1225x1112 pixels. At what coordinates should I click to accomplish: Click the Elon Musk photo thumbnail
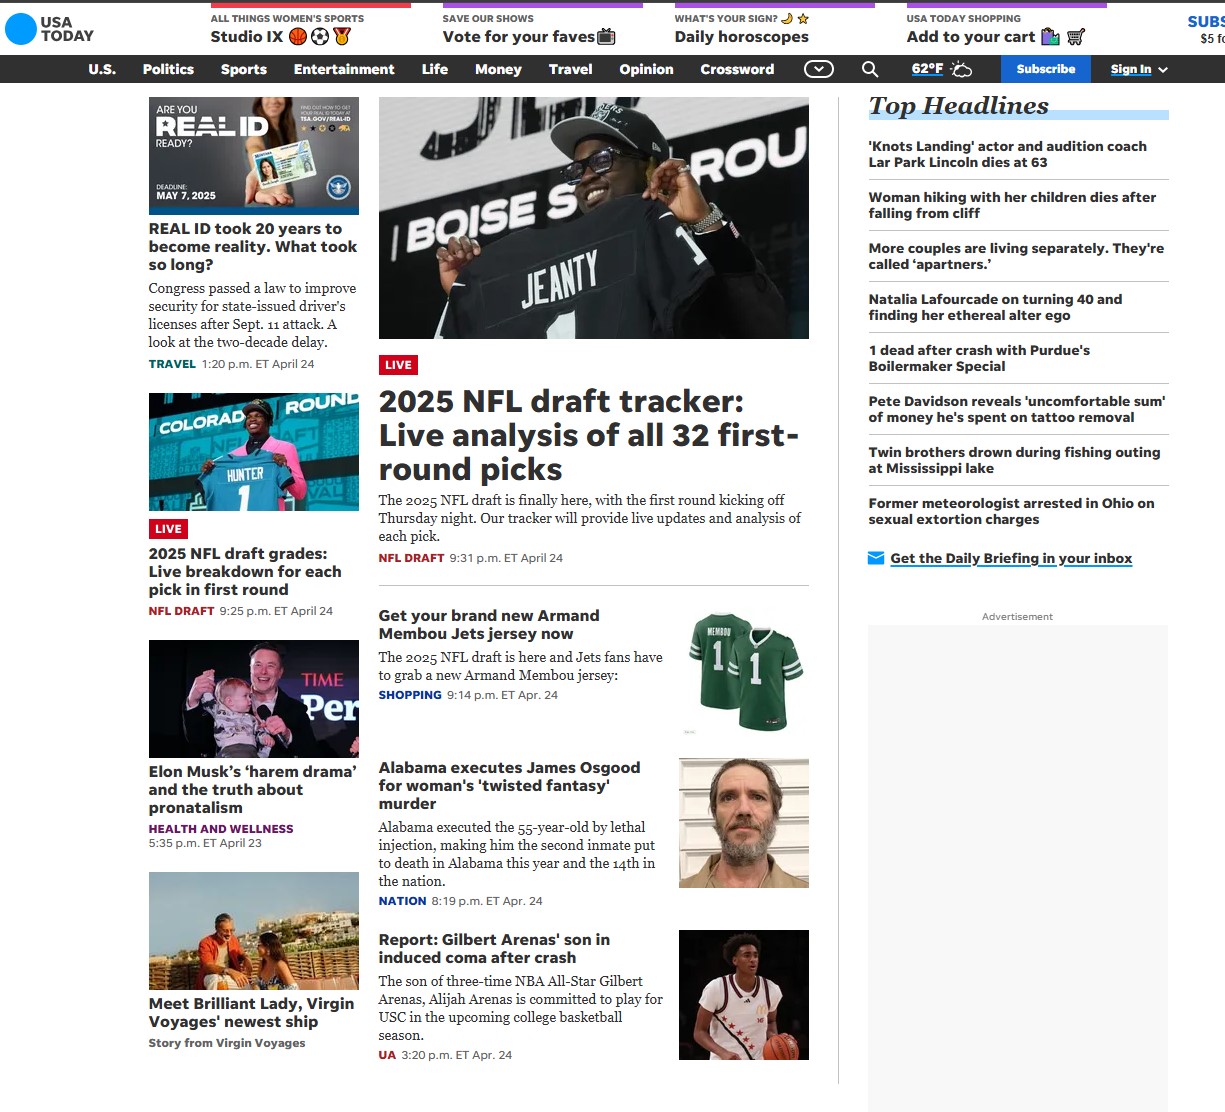(254, 698)
